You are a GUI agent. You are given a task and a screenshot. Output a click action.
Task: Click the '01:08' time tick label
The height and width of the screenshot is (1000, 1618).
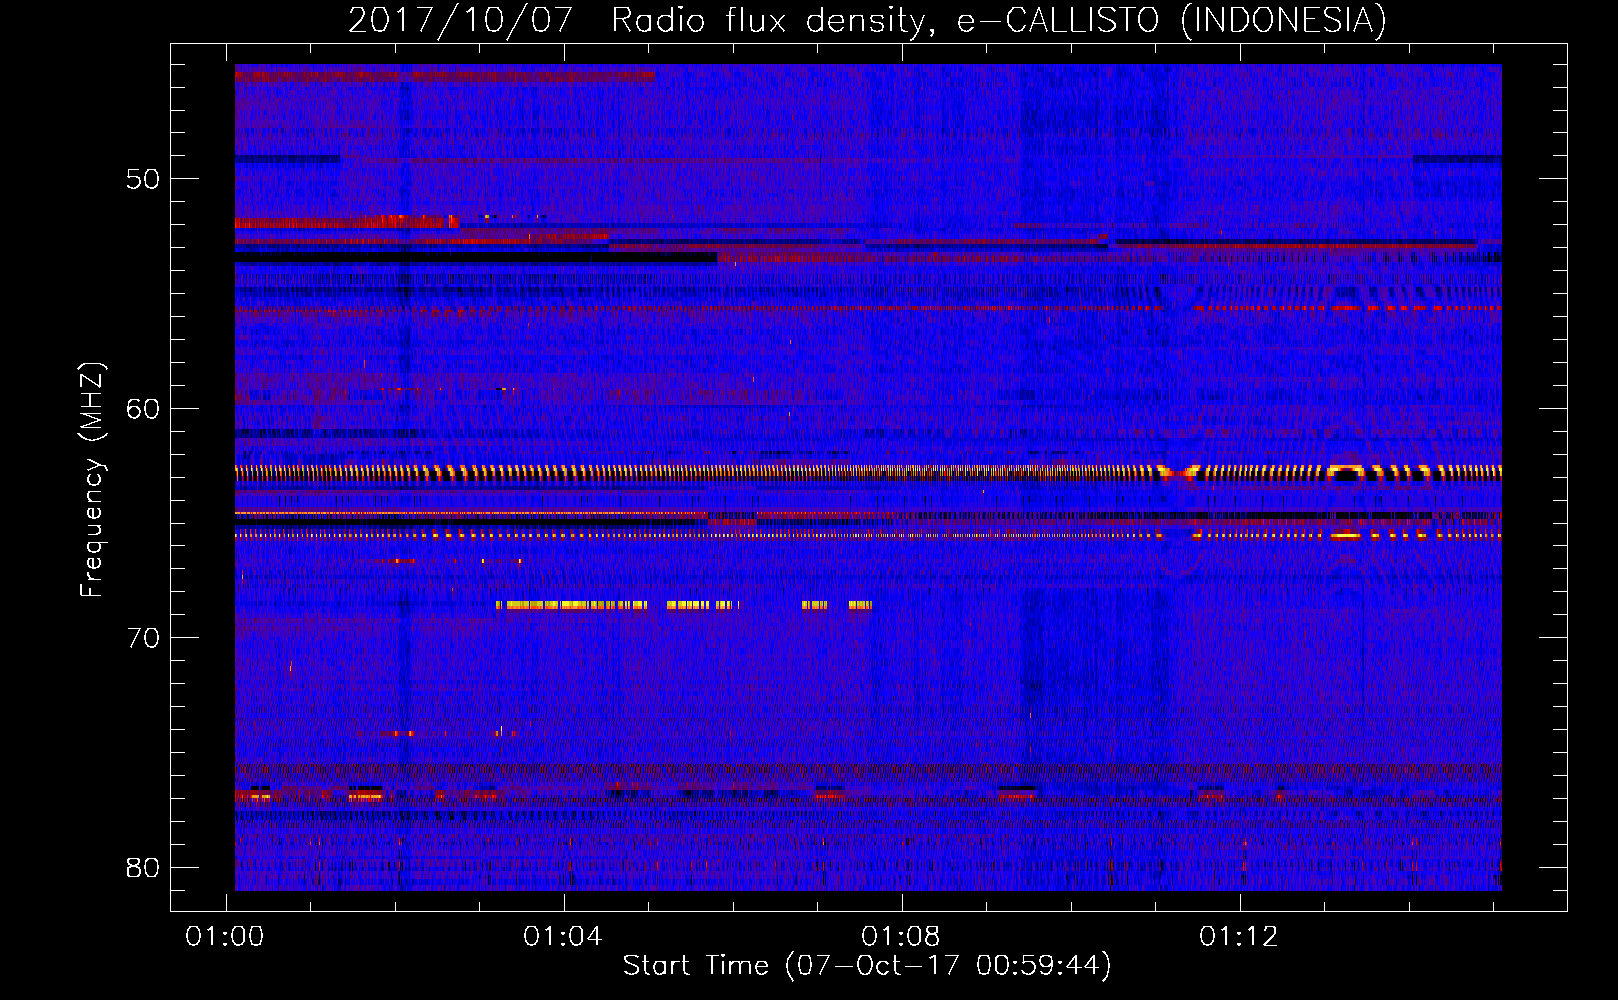[901, 936]
